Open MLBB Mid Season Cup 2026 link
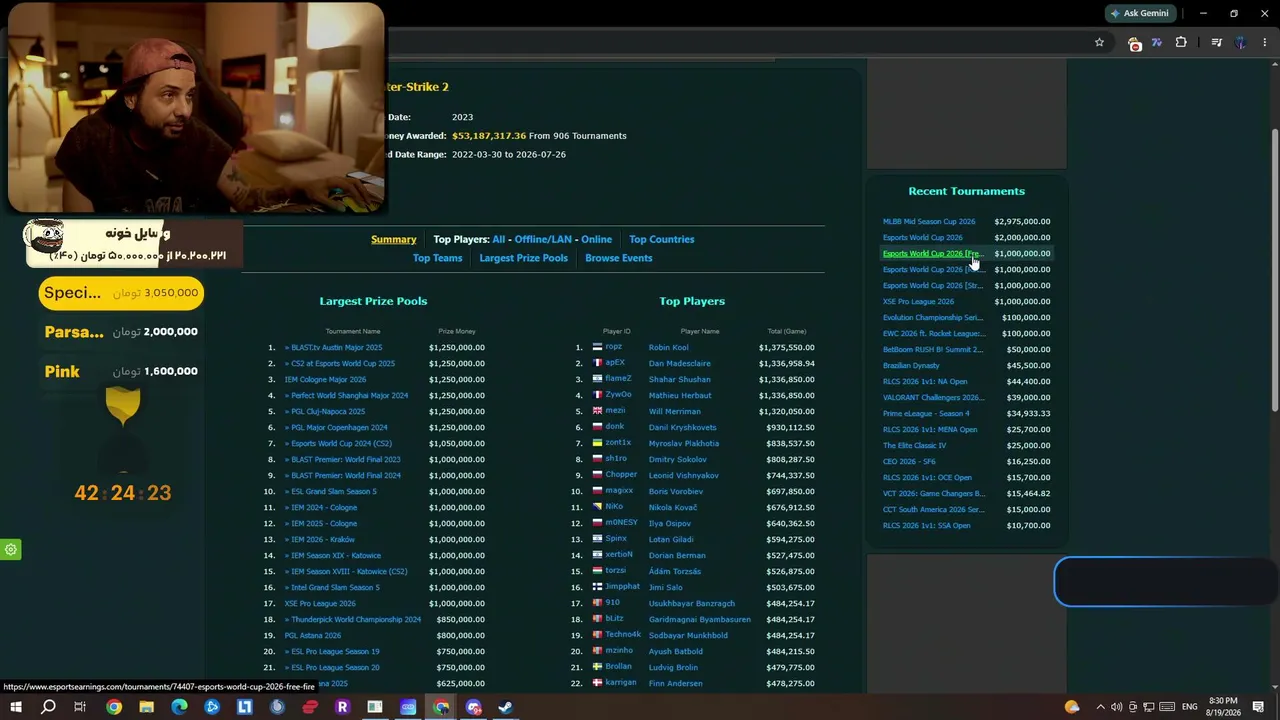 (929, 222)
